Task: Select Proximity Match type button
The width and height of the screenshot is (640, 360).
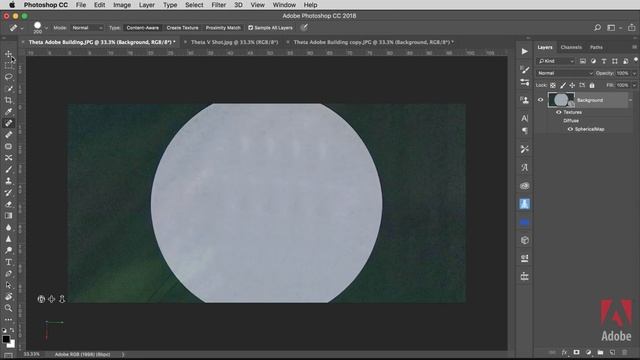Action: (x=223, y=28)
